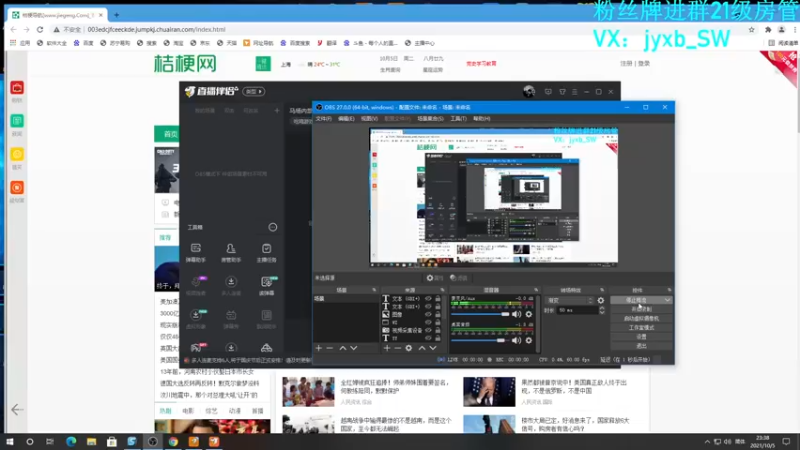
Task: Open Microsoft Edge from taskbar
Action: click(71, 441)
